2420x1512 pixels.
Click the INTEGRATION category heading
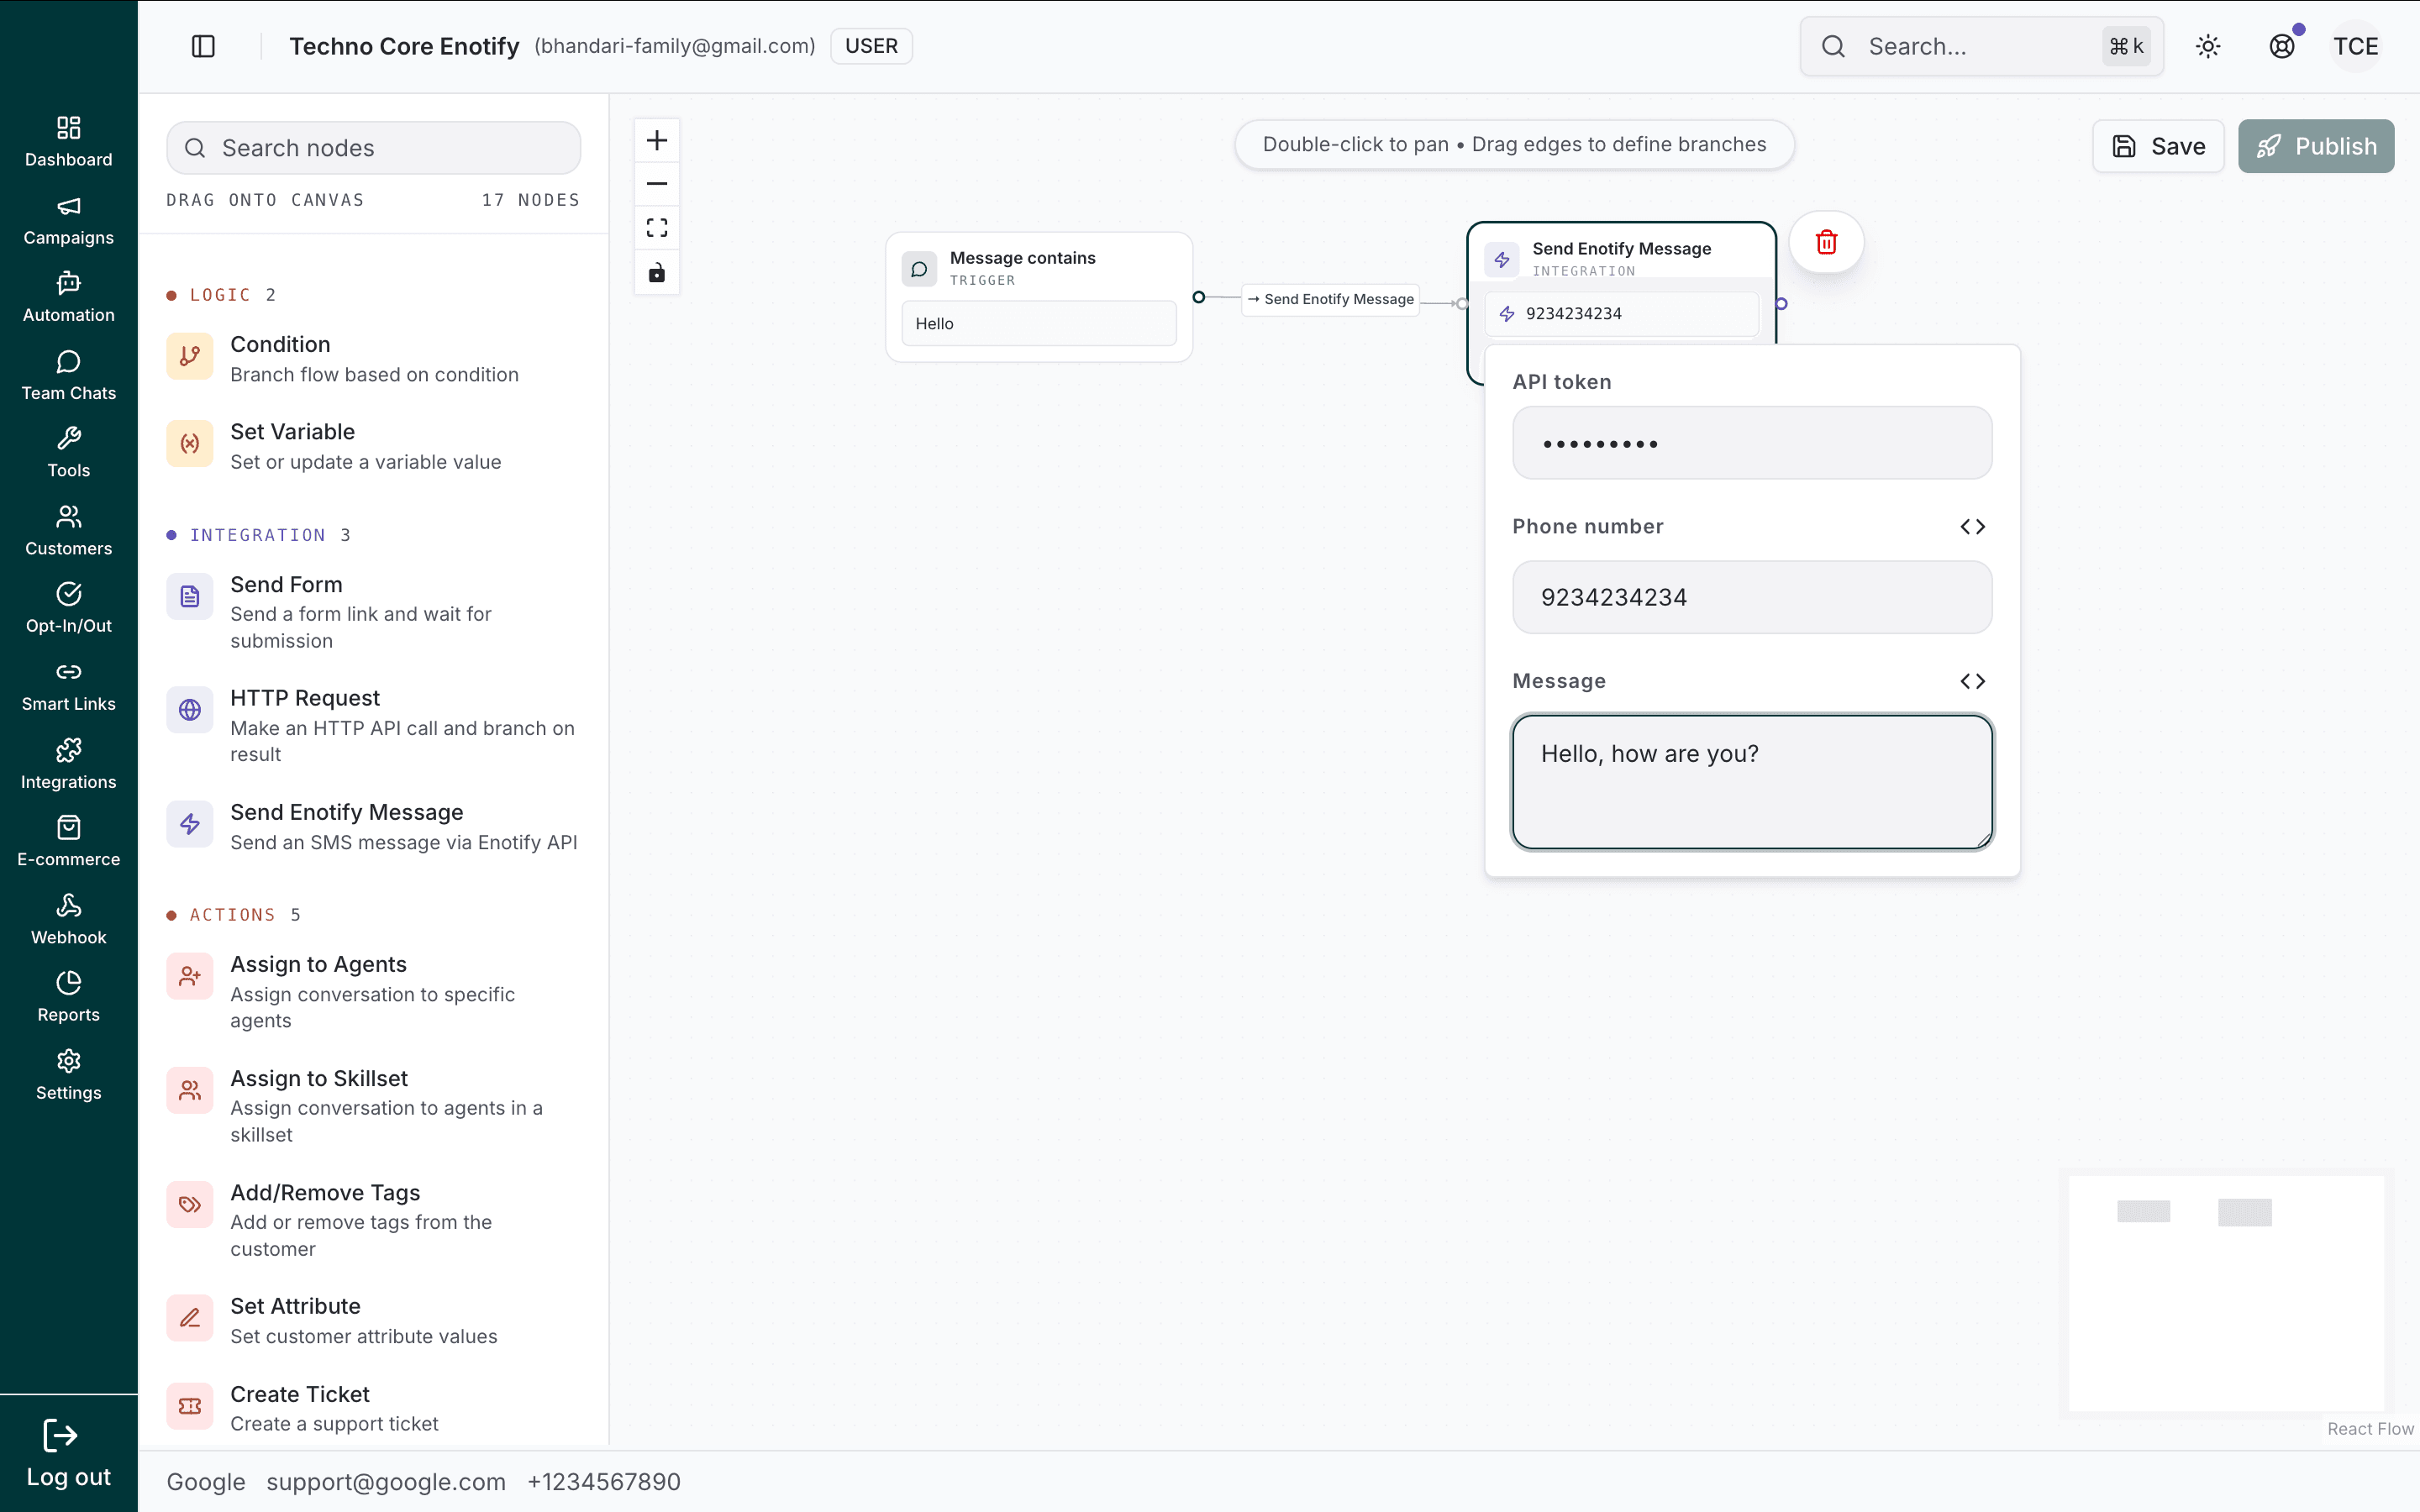(x=258, y=535)
